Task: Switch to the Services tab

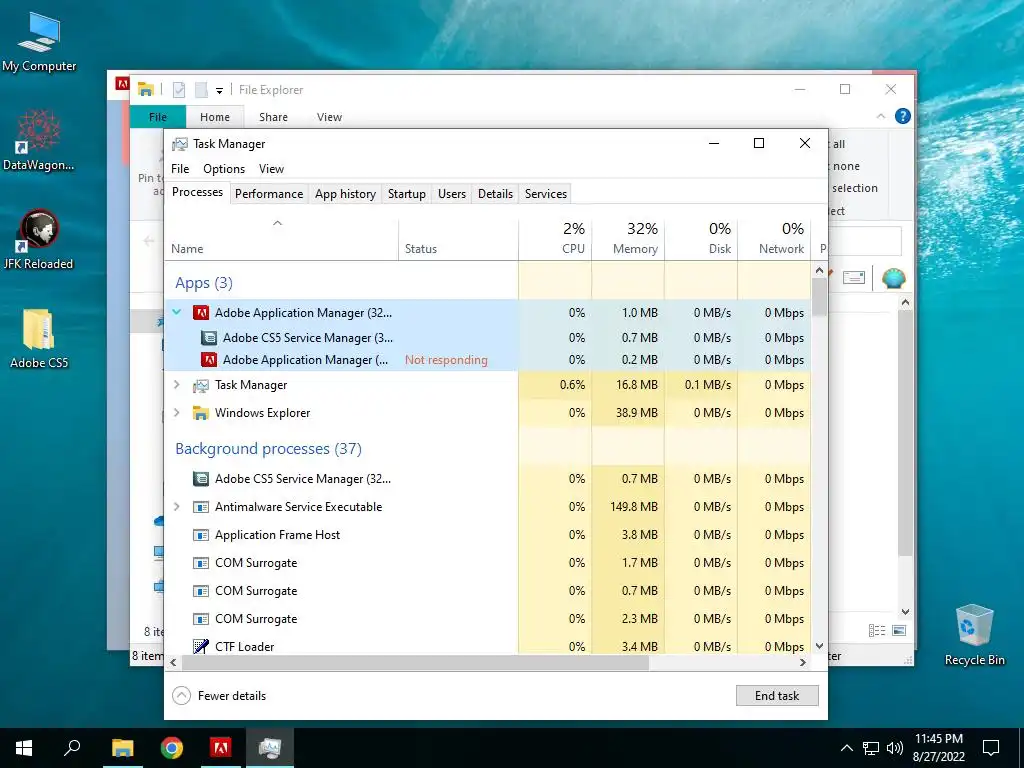Action: (545, 194)
